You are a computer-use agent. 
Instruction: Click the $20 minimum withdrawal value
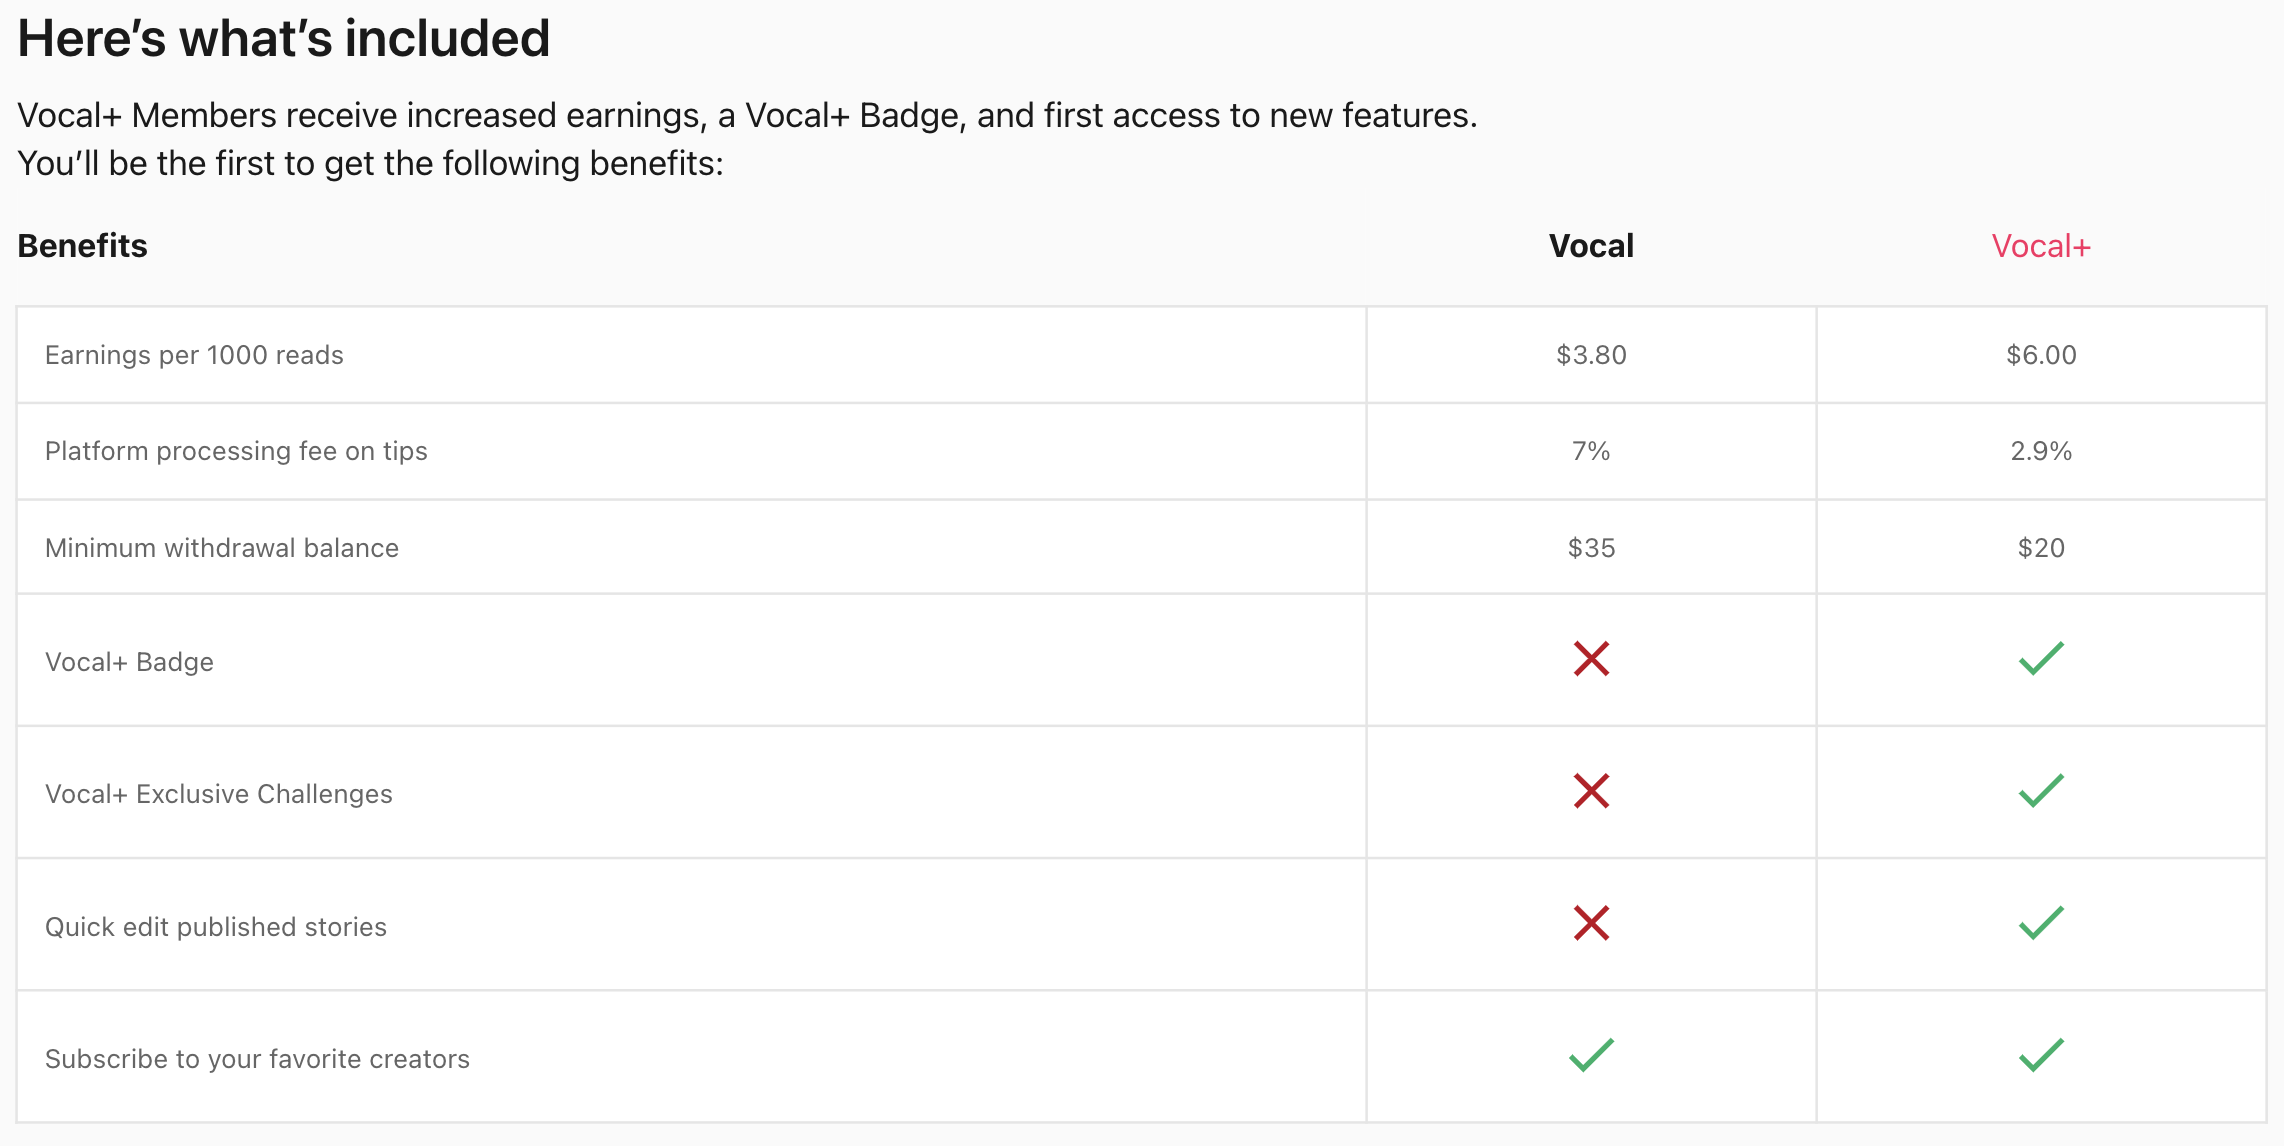tap(2041, 548)
